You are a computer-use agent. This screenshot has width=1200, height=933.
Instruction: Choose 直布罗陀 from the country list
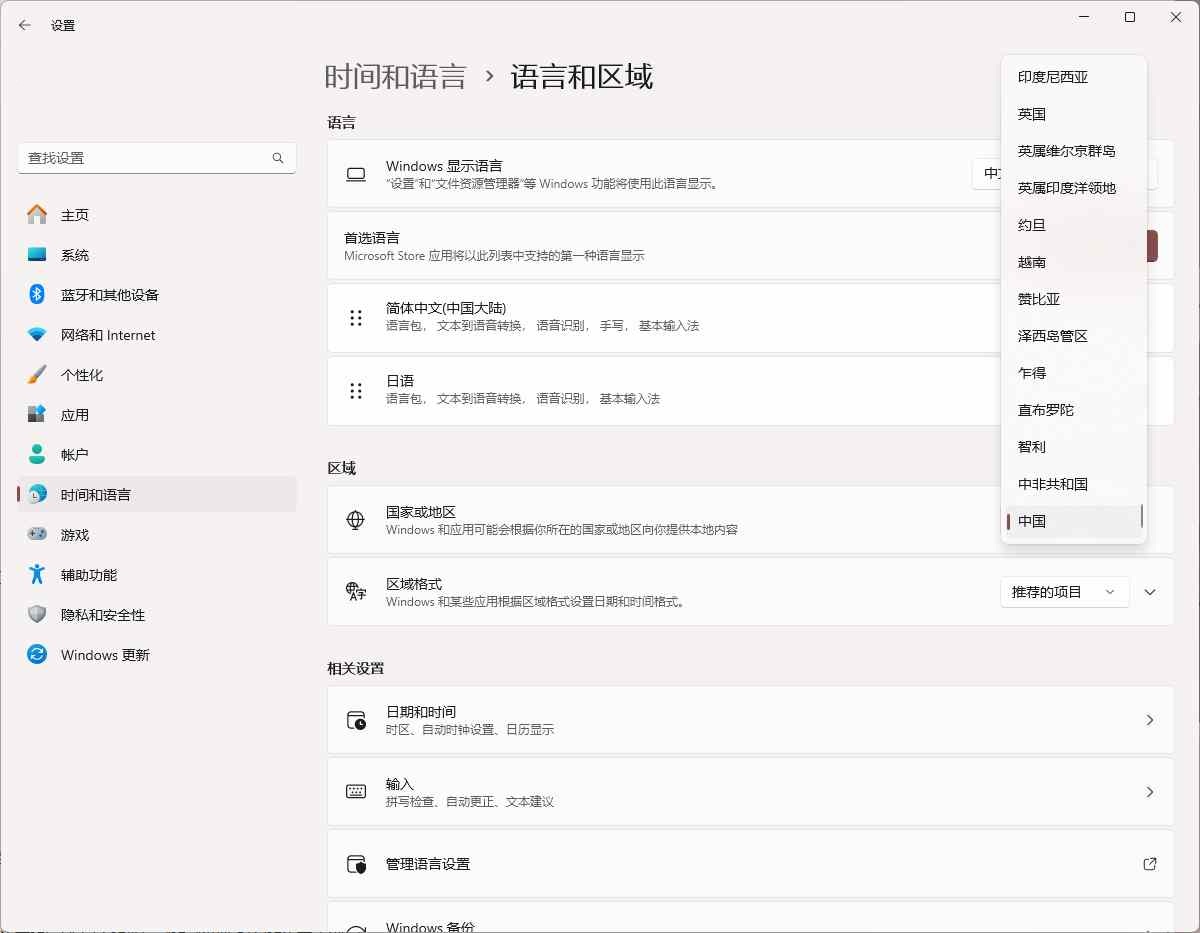click(1073, 410)
